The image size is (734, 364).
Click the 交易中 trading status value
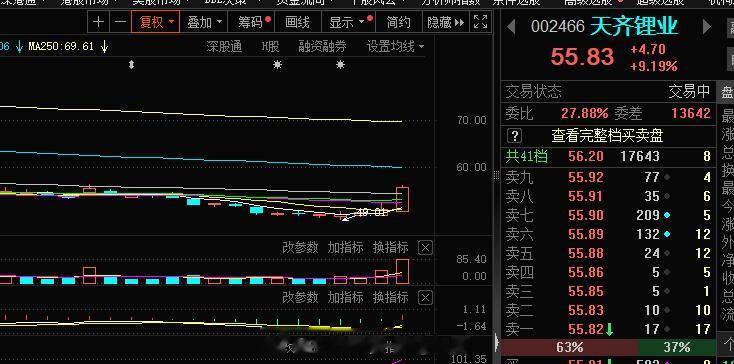[689, 91]
